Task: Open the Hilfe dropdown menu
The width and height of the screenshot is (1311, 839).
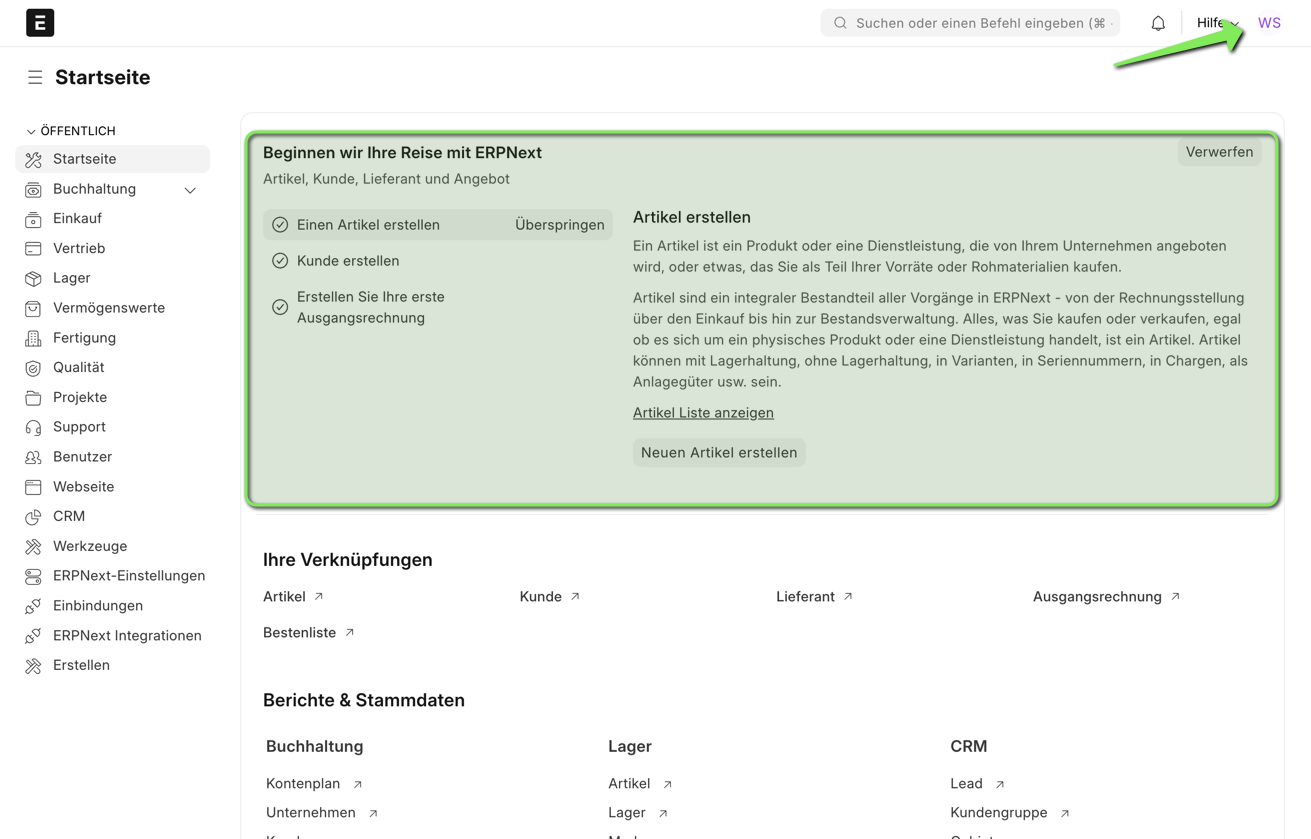Action: (x=1216, y=23)
